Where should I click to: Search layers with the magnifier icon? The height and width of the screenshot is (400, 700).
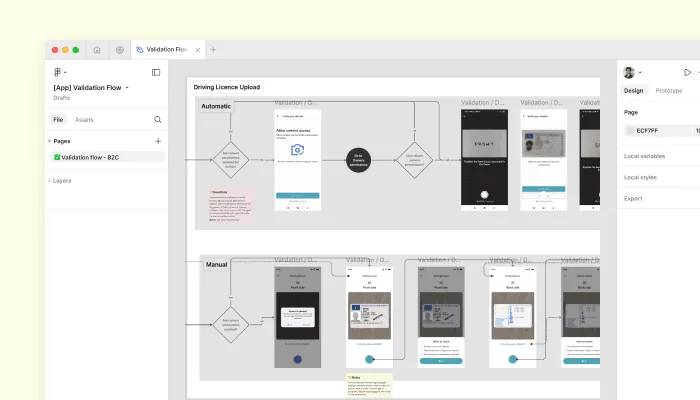coord(158,119)
